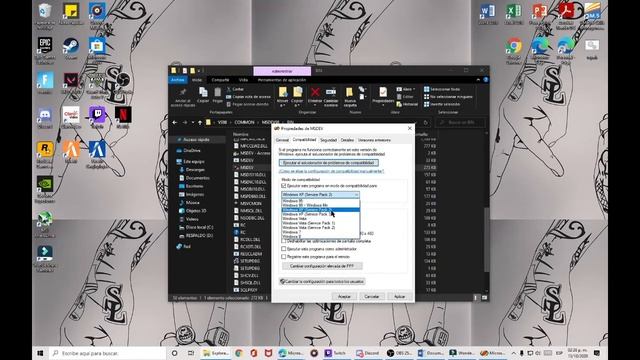The image size is (640, 360).
Task: Open the compatibility mode Windows version combo box
Action: (x=320, y=195)
